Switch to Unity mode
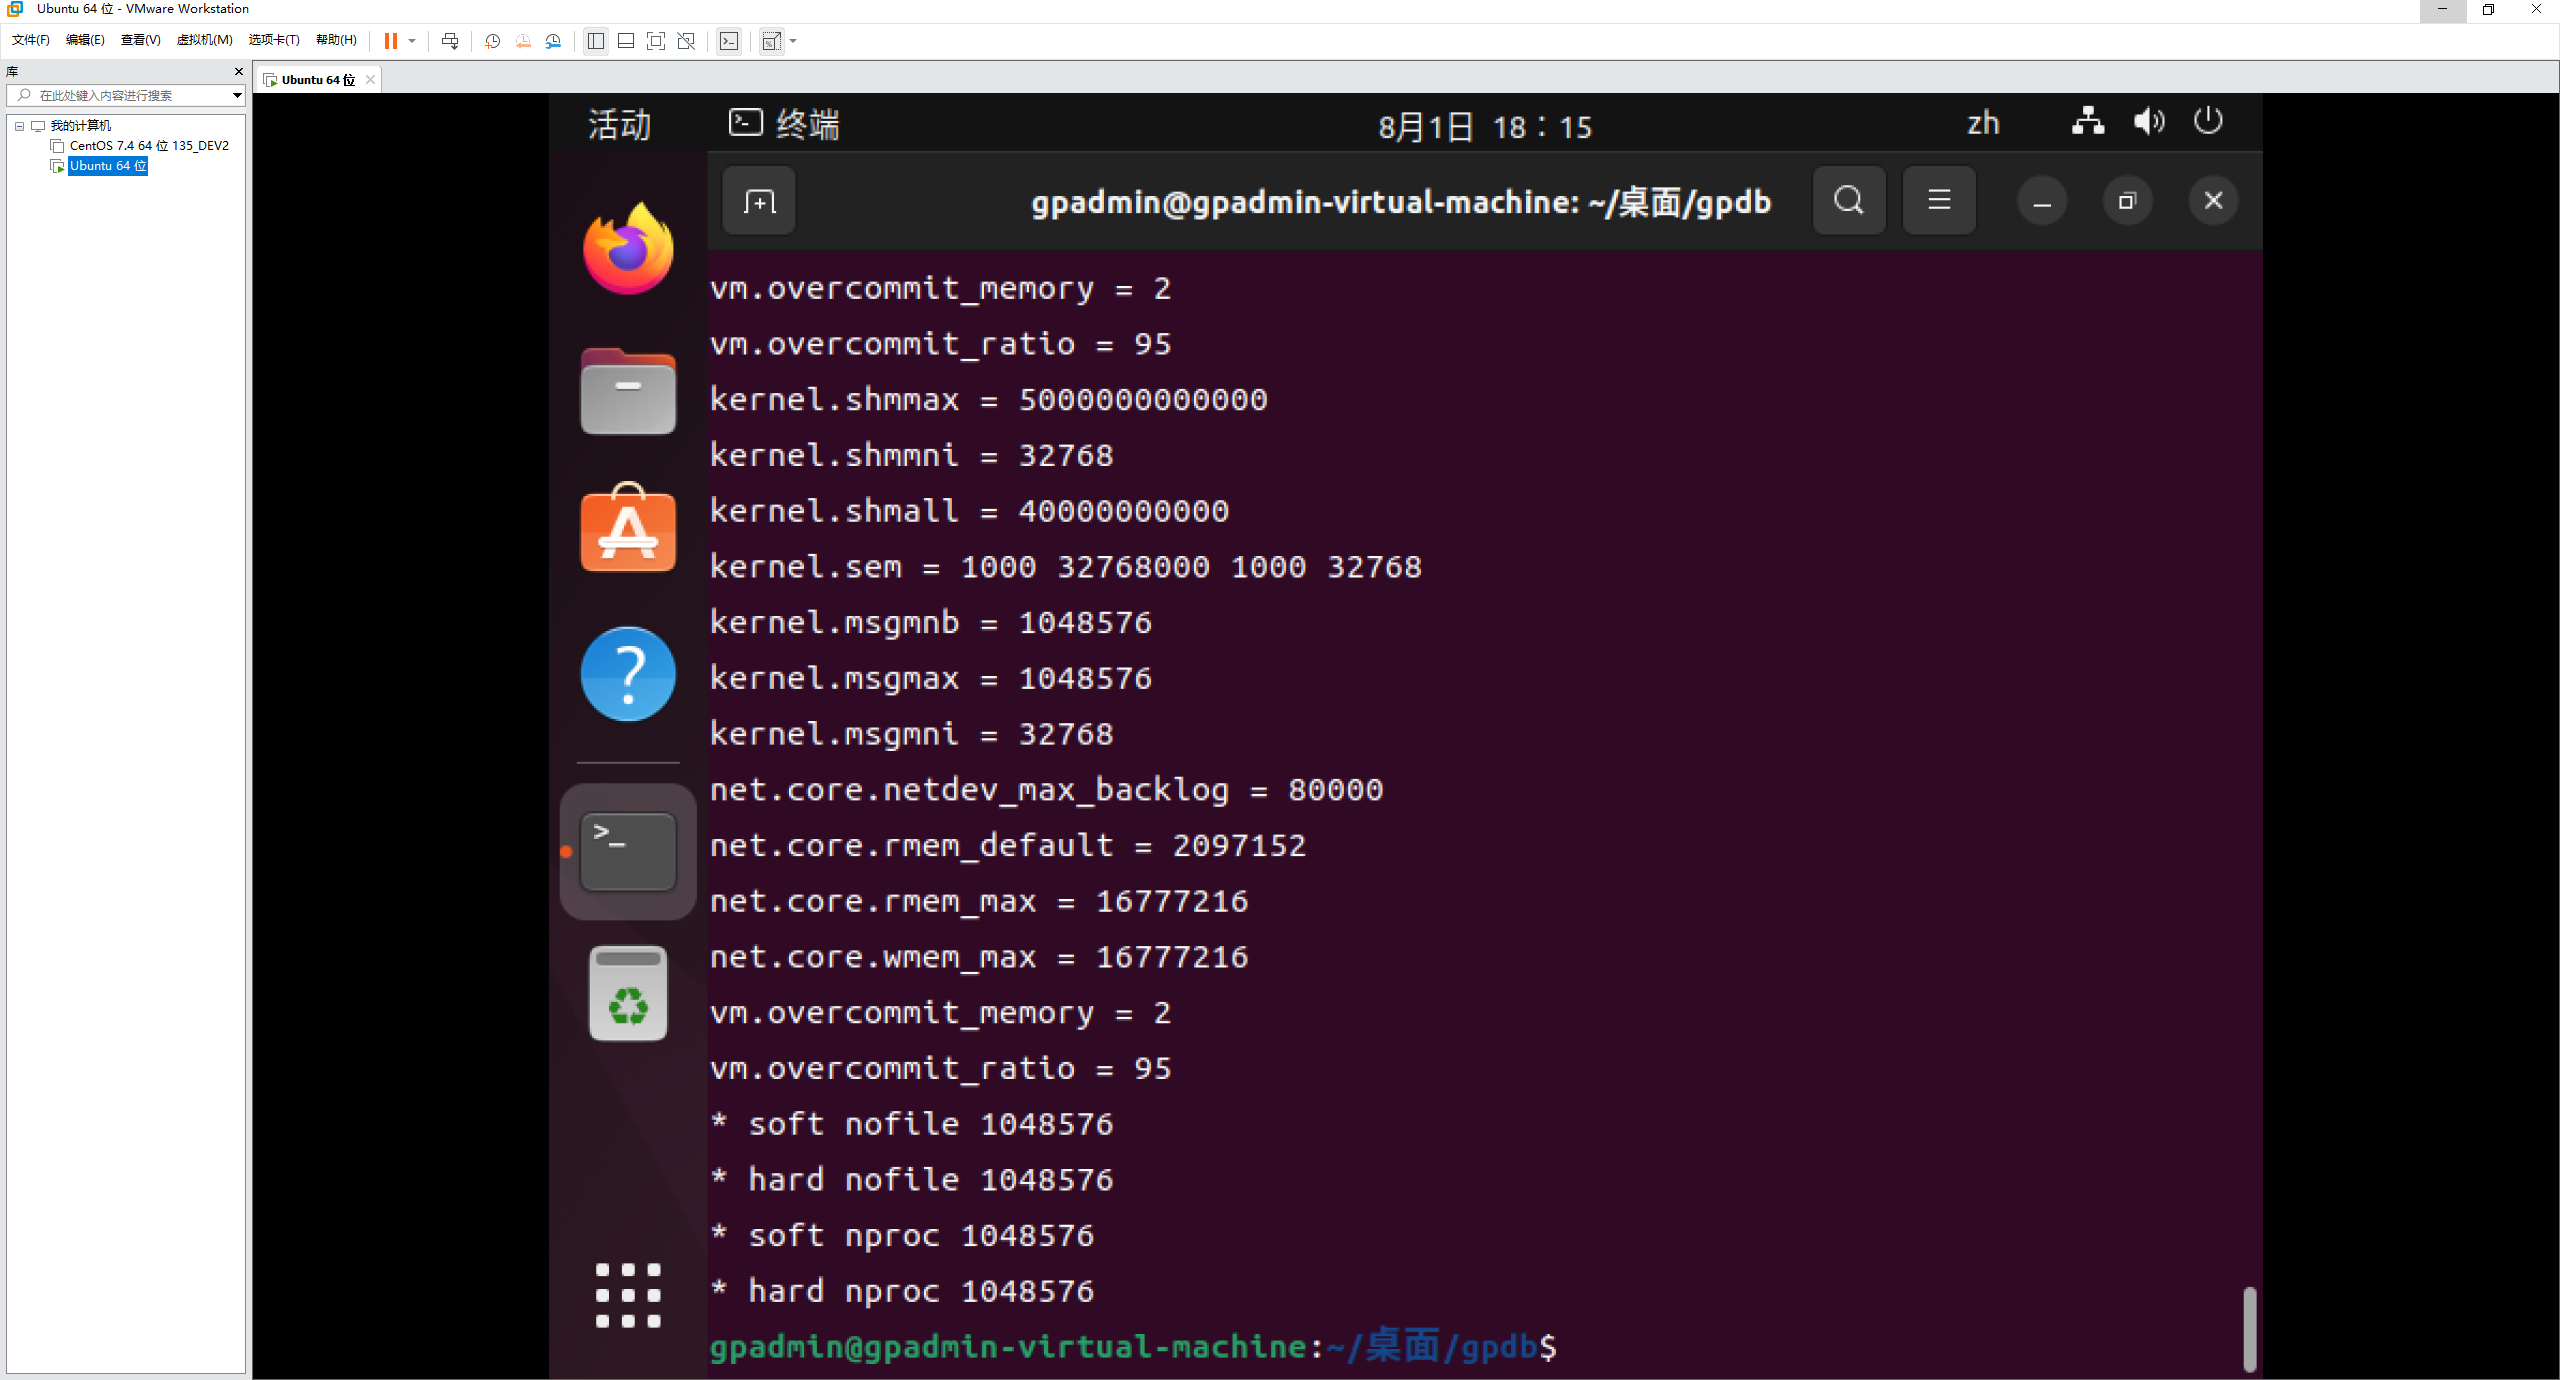 click(686, 41)
